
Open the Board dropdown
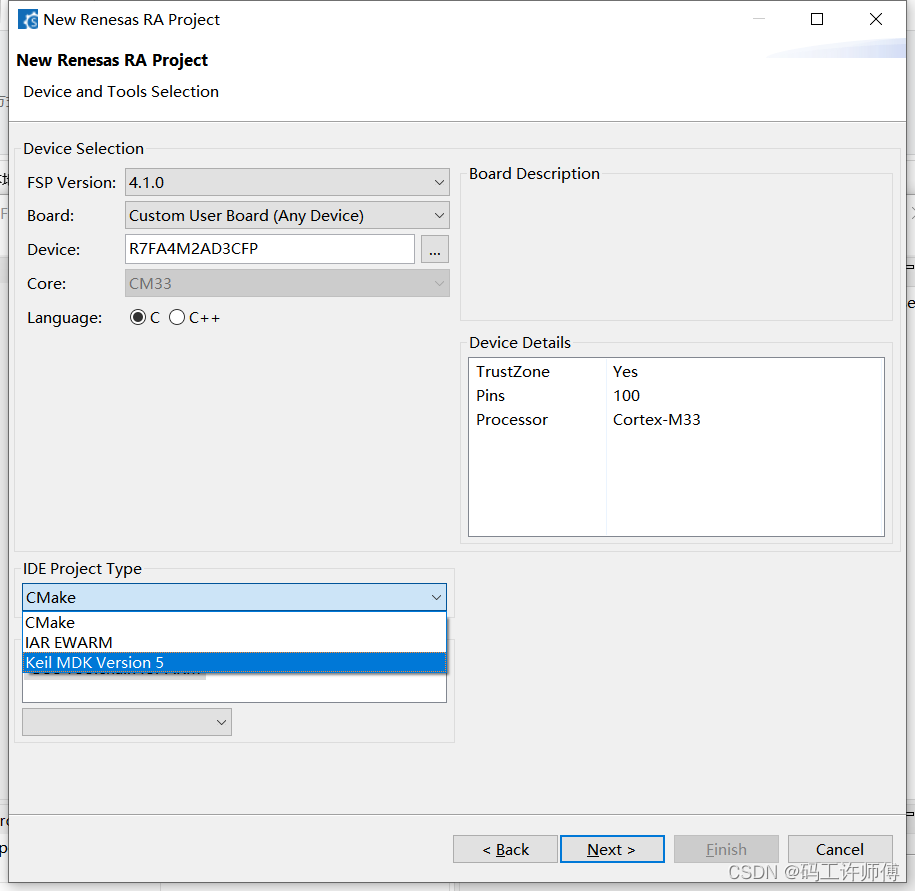tap(287, 216)
